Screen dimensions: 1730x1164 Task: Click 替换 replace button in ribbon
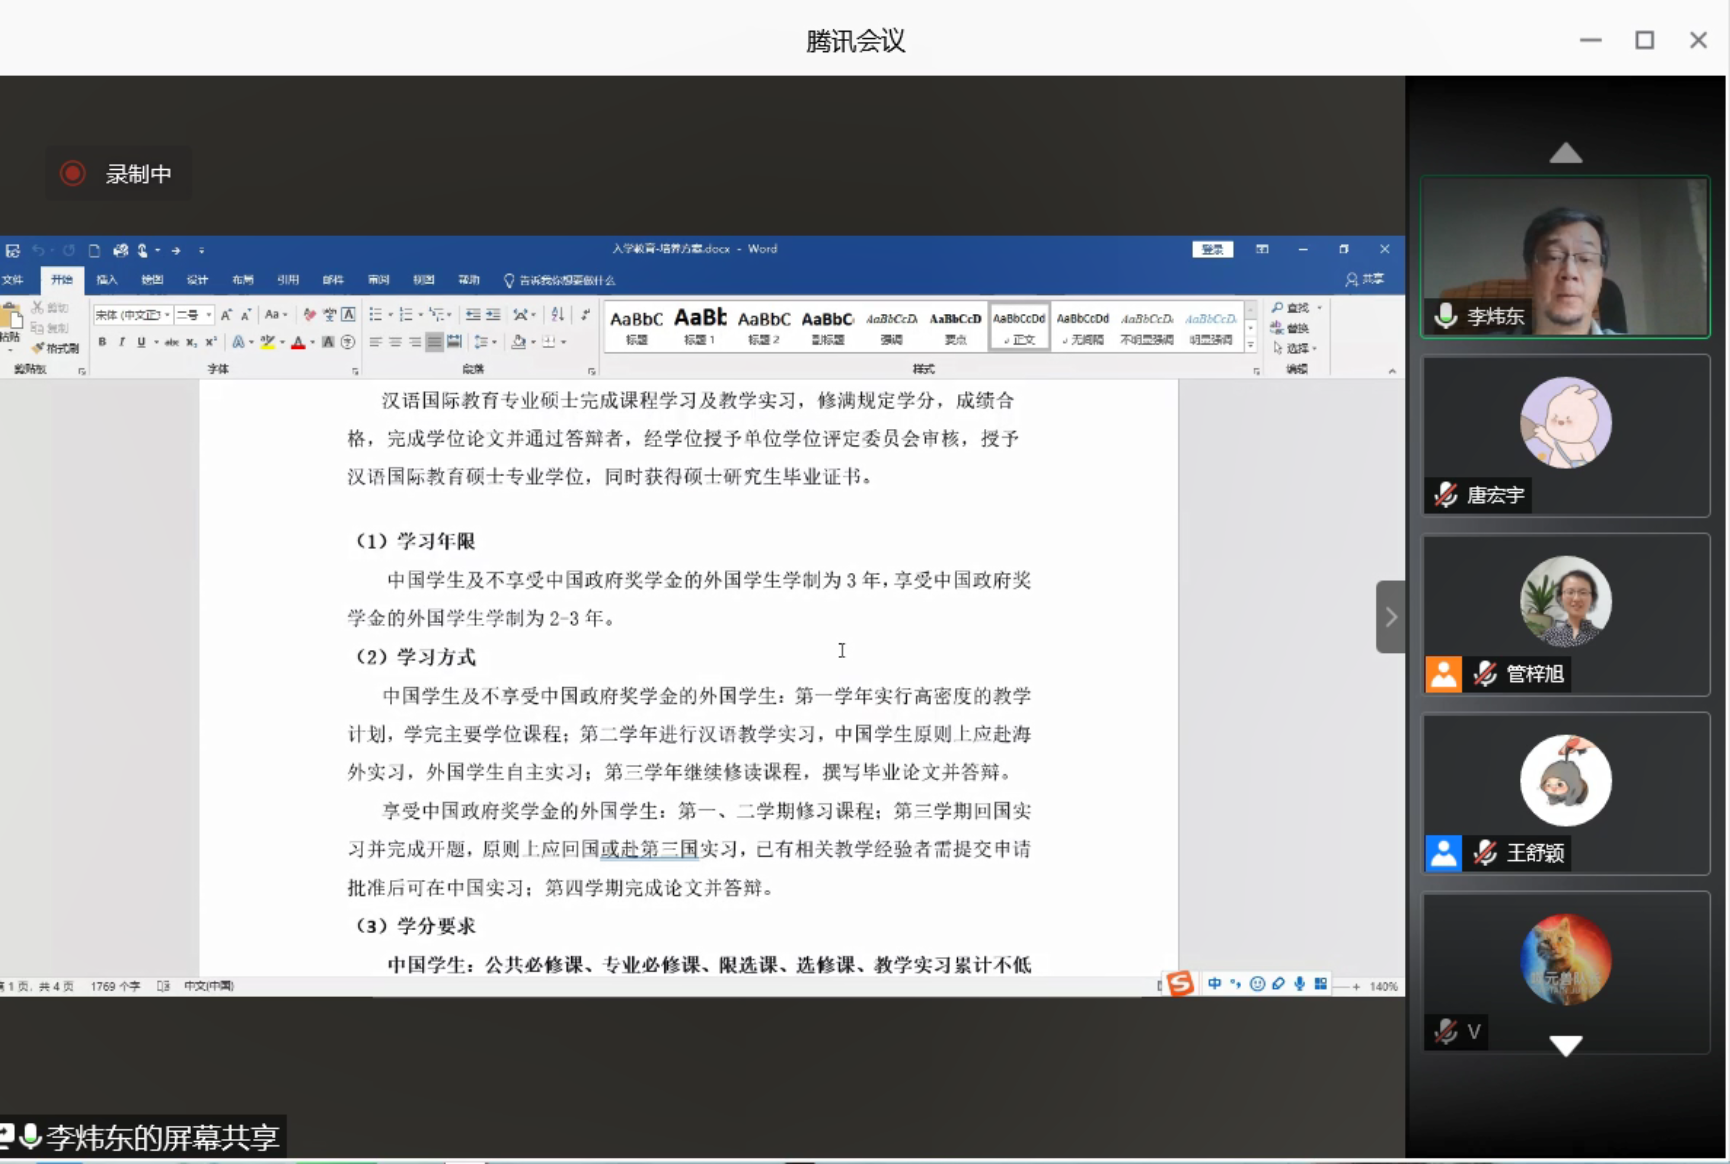pos(1291,328)
